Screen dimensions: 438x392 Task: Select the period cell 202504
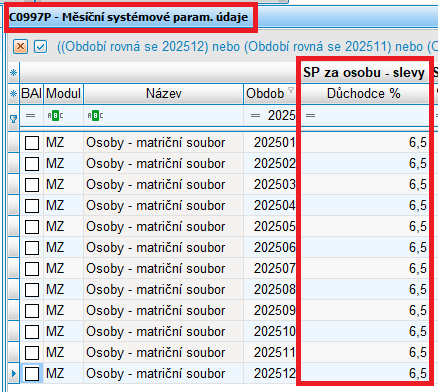point(270,206)
